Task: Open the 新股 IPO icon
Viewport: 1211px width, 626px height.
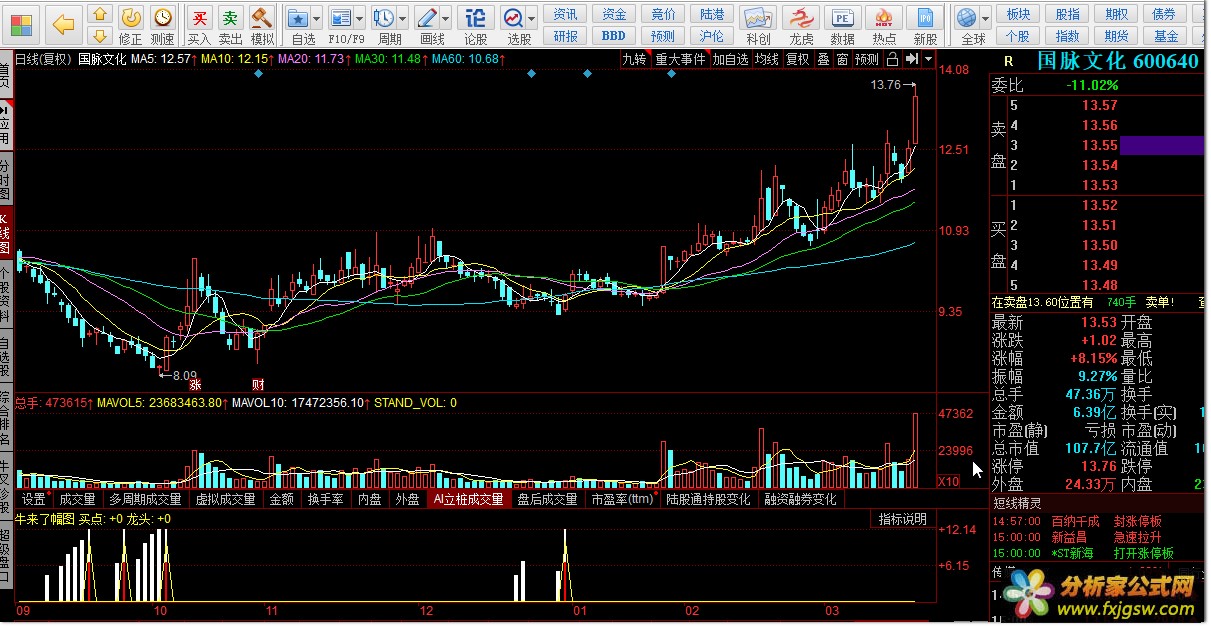Action: (x=926, y=18)
